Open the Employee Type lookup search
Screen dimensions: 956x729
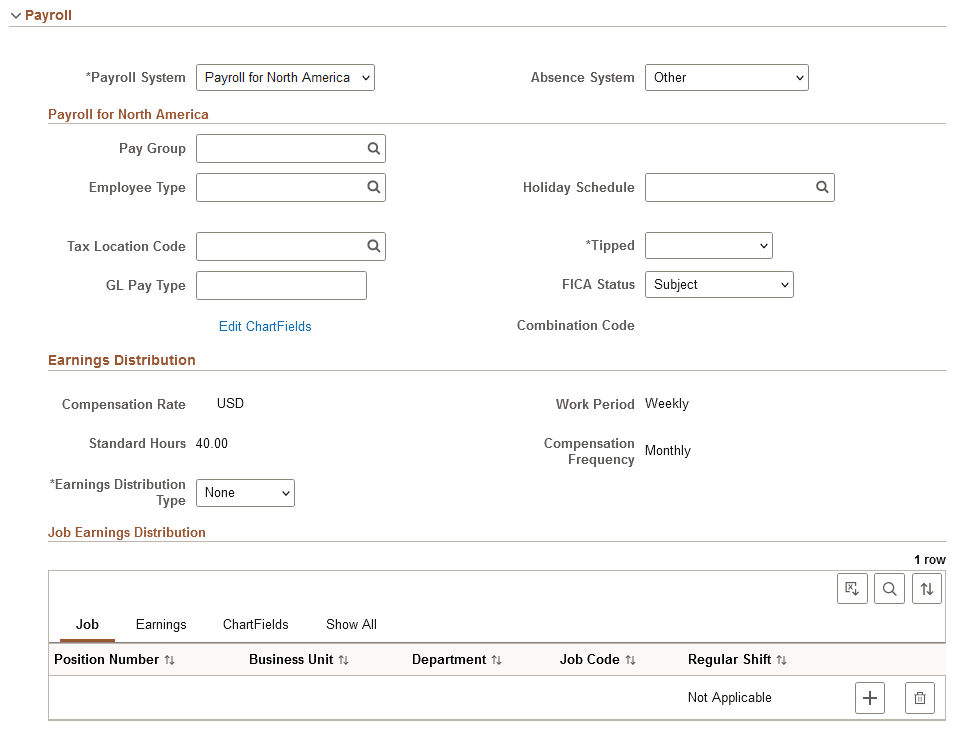click(x=373, y=187)
